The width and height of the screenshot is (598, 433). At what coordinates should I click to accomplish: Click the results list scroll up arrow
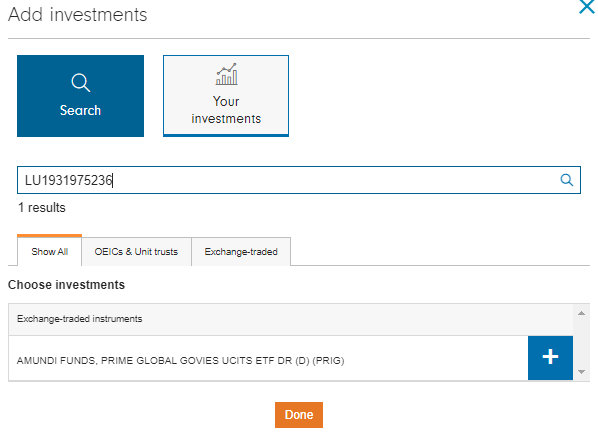(581, 313)
